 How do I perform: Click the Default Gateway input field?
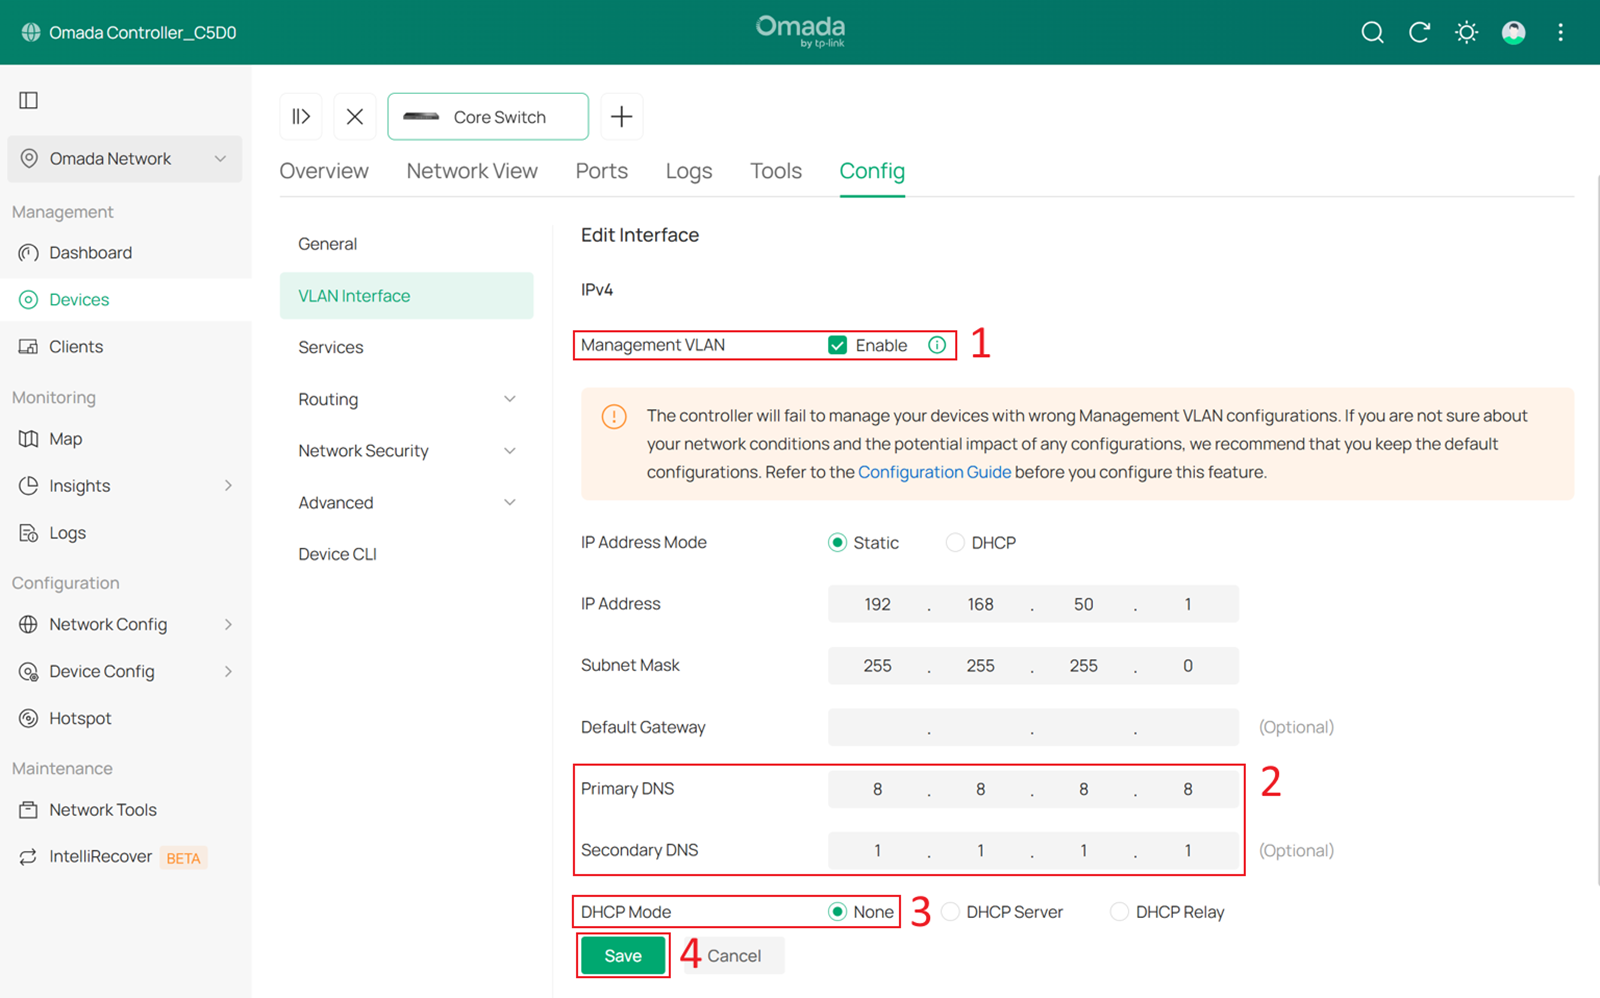click(x=1033, y=727)
